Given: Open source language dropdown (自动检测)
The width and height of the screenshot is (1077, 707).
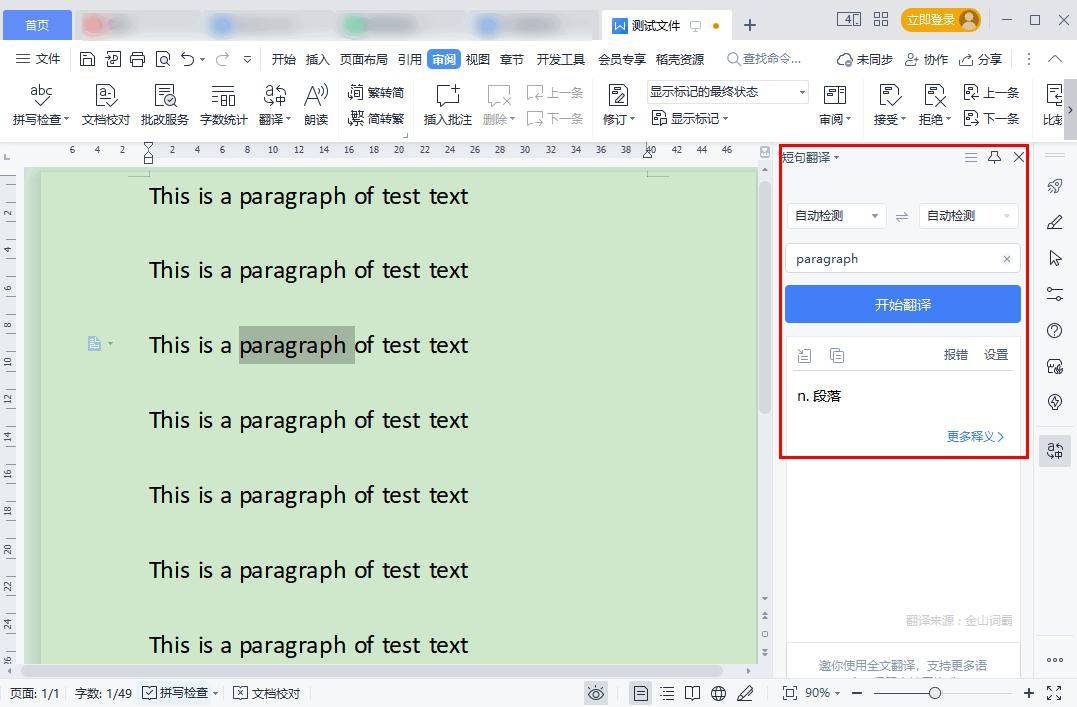Looking at the screenshot, I should [836, 216].
